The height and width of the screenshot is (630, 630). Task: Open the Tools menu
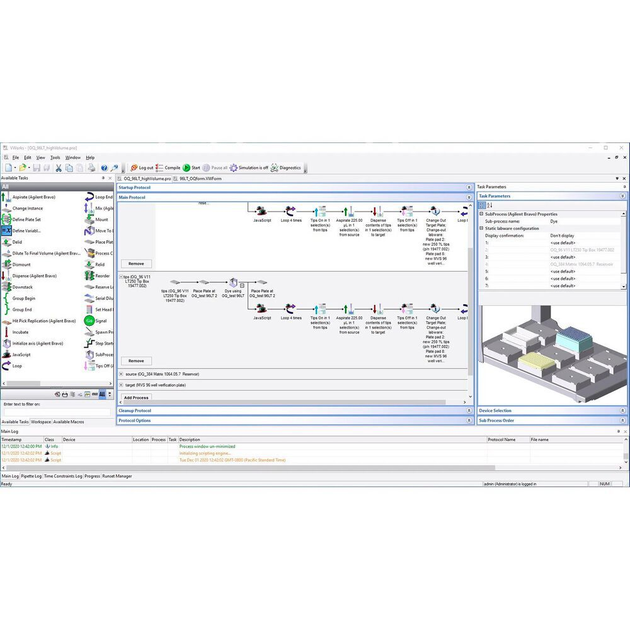[x=55, y=158]
